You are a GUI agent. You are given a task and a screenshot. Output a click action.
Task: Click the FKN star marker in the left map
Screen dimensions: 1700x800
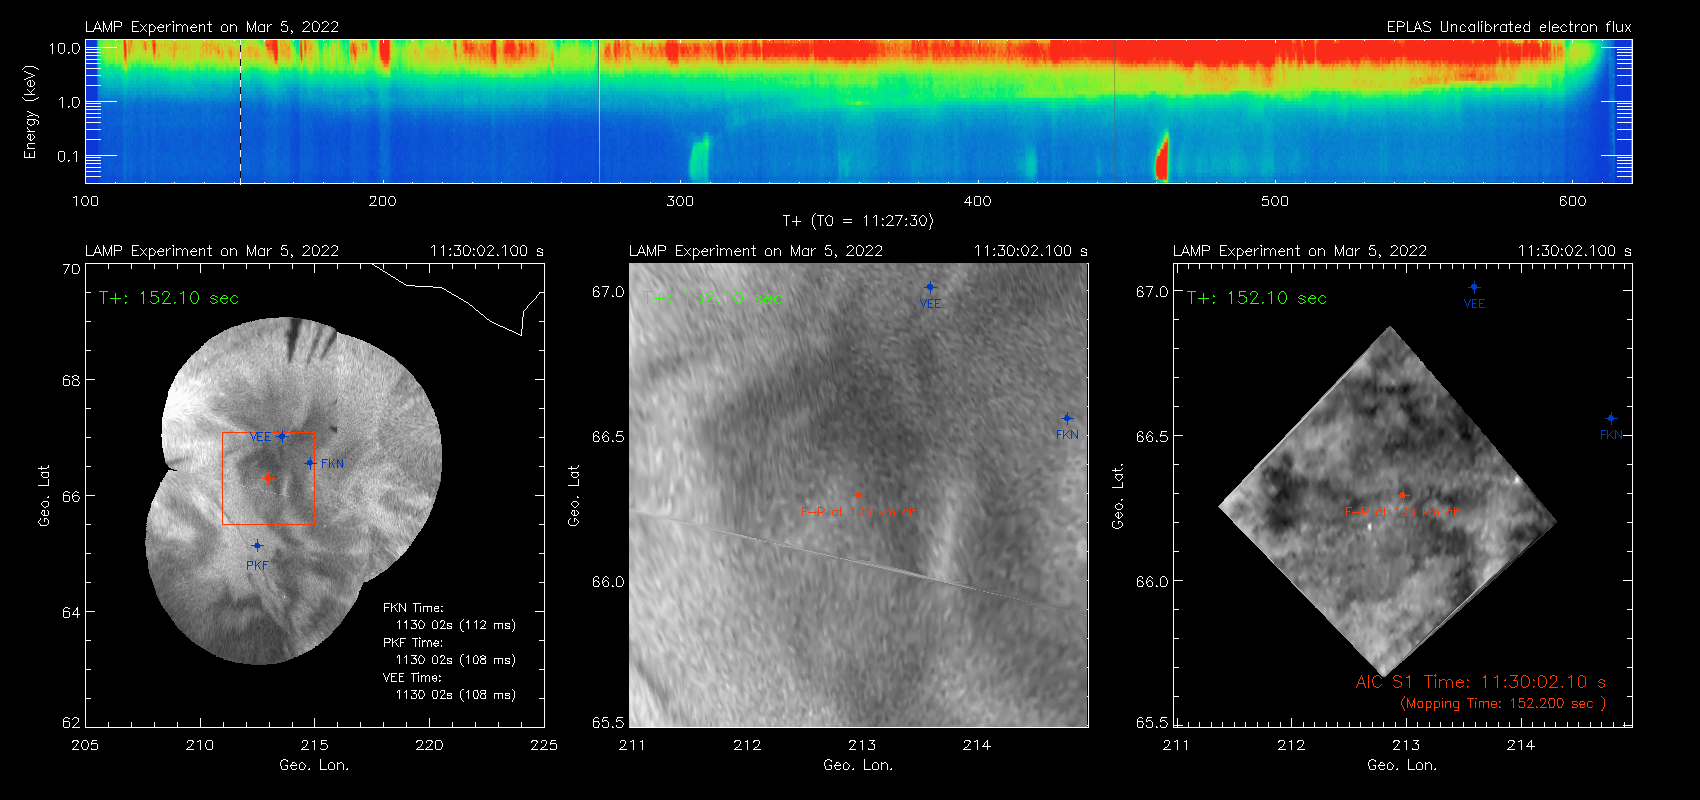click(310, 463)
